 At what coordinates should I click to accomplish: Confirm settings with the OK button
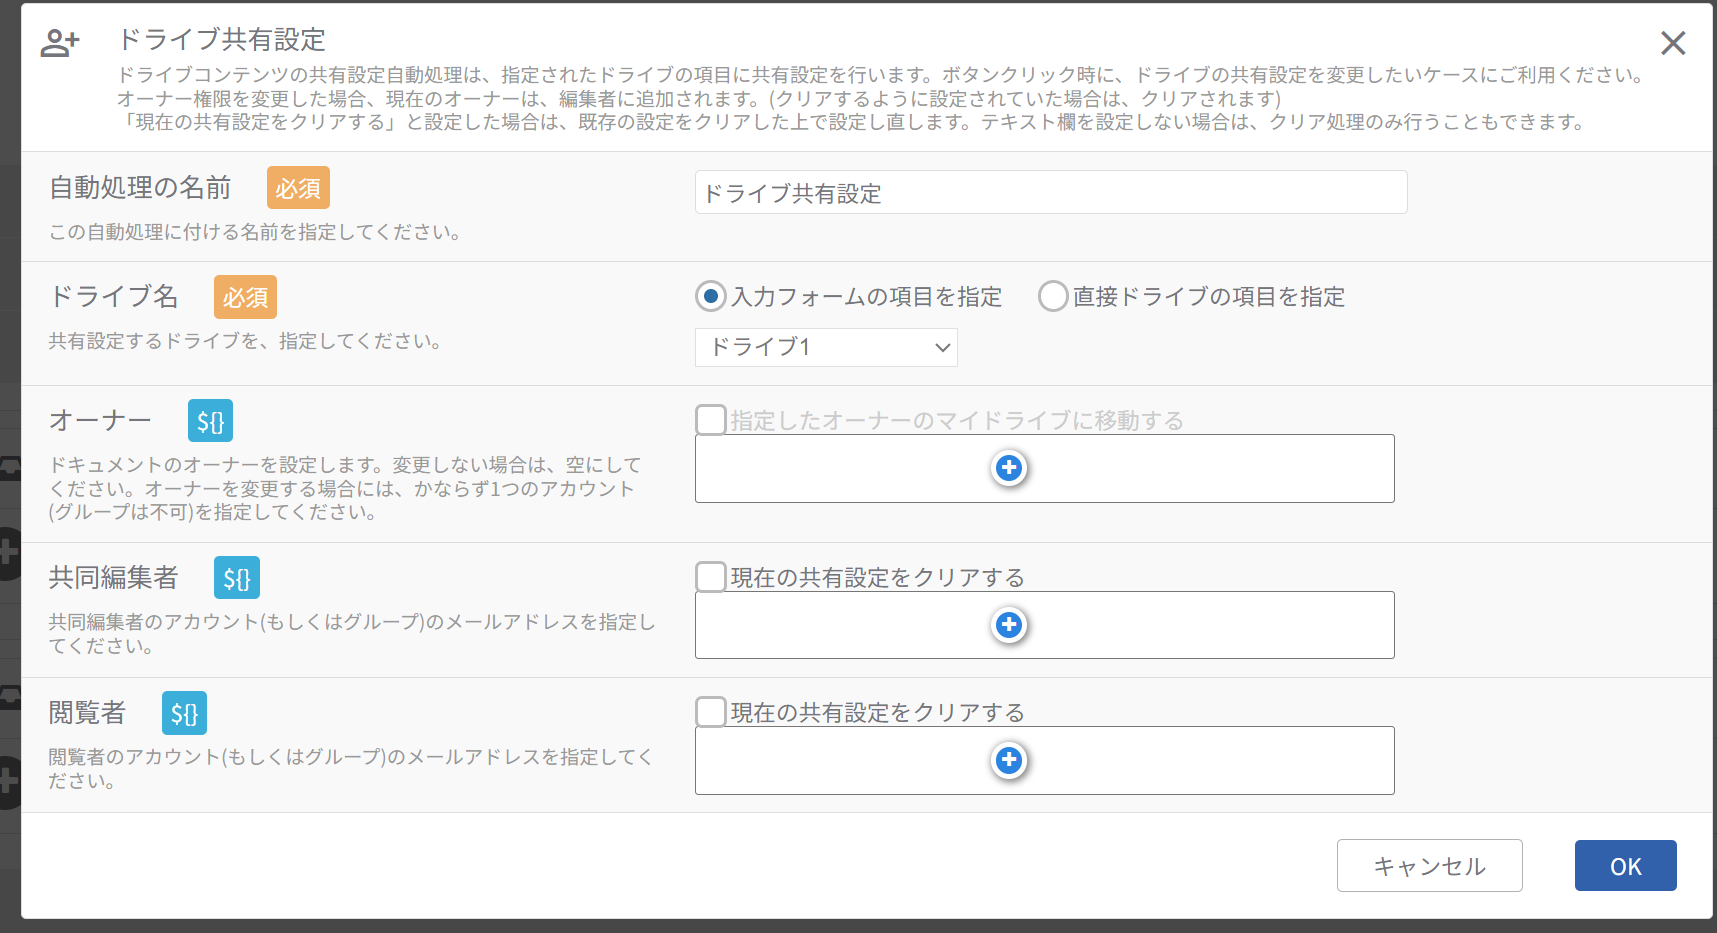click(x=1625, y=865)
